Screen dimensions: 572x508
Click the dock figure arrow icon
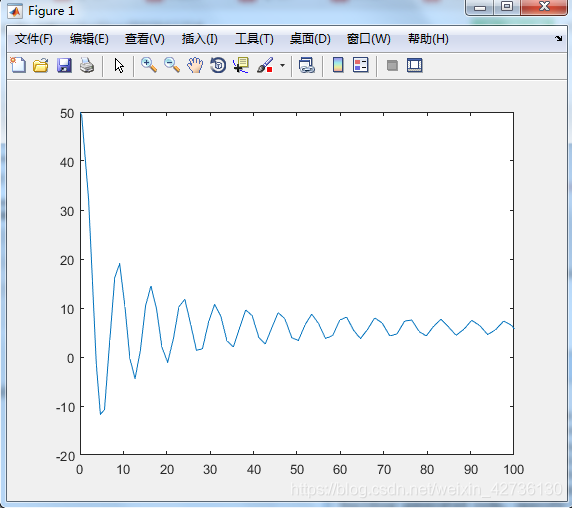click(x=559, y=38)
